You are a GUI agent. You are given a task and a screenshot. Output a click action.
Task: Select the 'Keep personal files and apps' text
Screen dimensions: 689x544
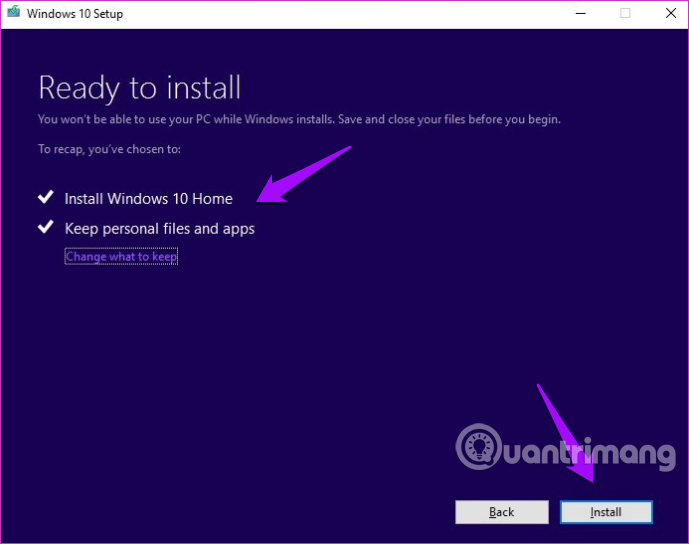(160, 229)
